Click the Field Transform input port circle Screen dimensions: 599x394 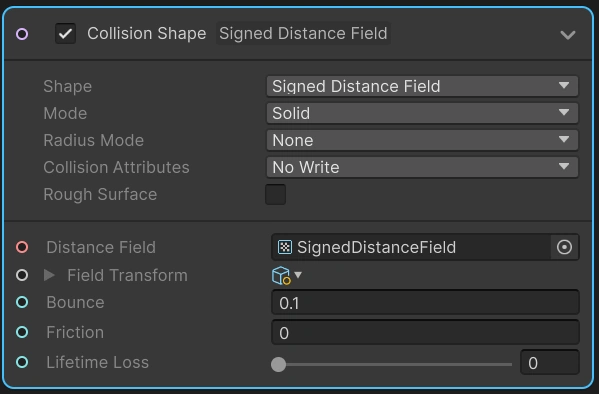pos(22,275)
